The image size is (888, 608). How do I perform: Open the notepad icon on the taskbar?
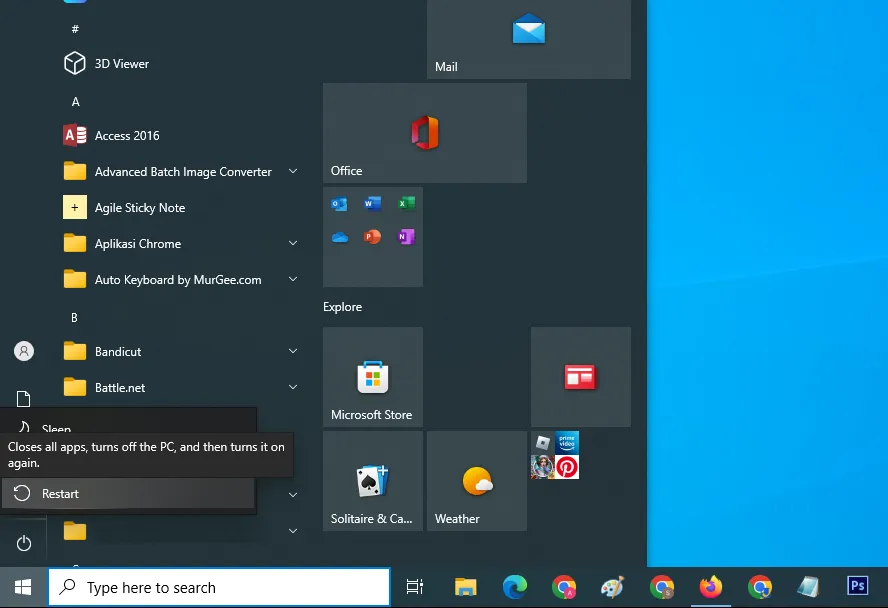[808, 587]
